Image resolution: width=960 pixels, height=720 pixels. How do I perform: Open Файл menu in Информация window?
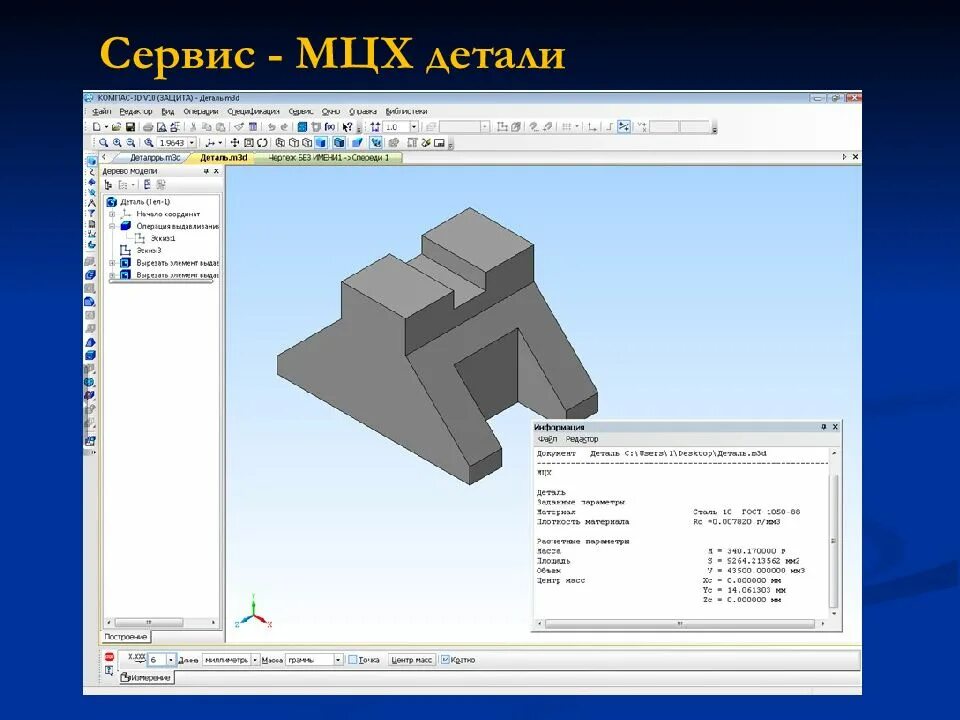547,439
